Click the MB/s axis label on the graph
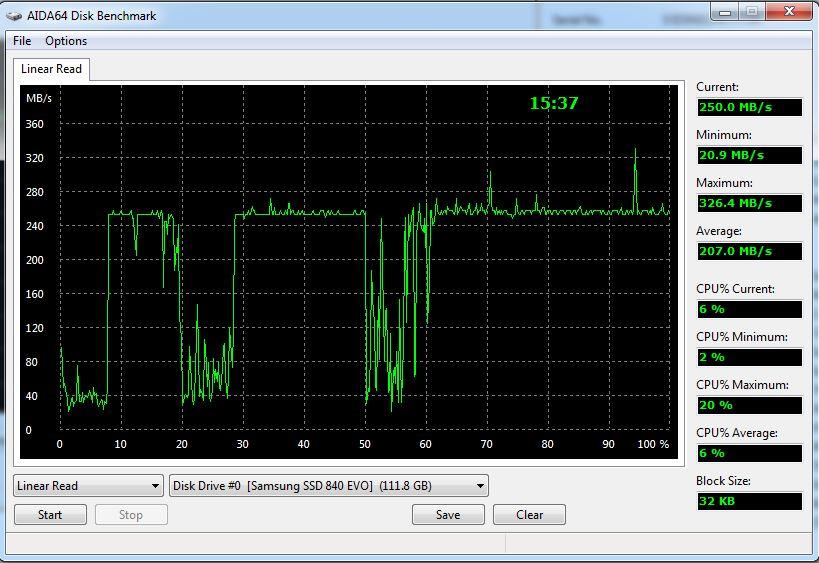 click(39, 98)
